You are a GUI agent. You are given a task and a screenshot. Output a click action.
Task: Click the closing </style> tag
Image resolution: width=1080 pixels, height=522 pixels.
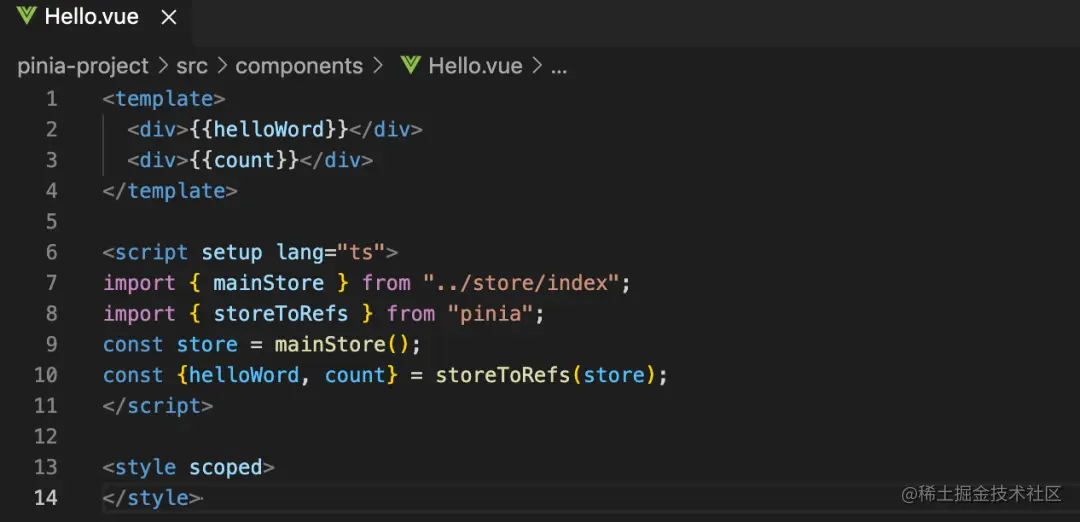point(152,497)
